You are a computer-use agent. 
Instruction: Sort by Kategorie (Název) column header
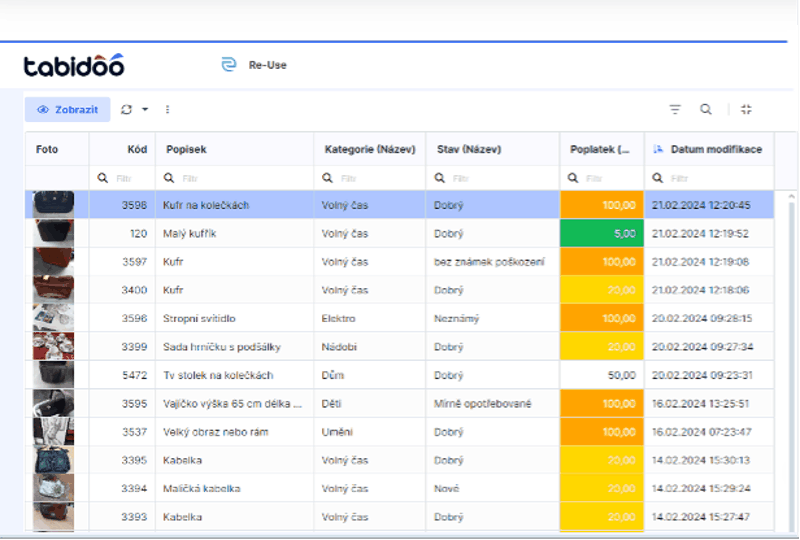coord(369,149)
